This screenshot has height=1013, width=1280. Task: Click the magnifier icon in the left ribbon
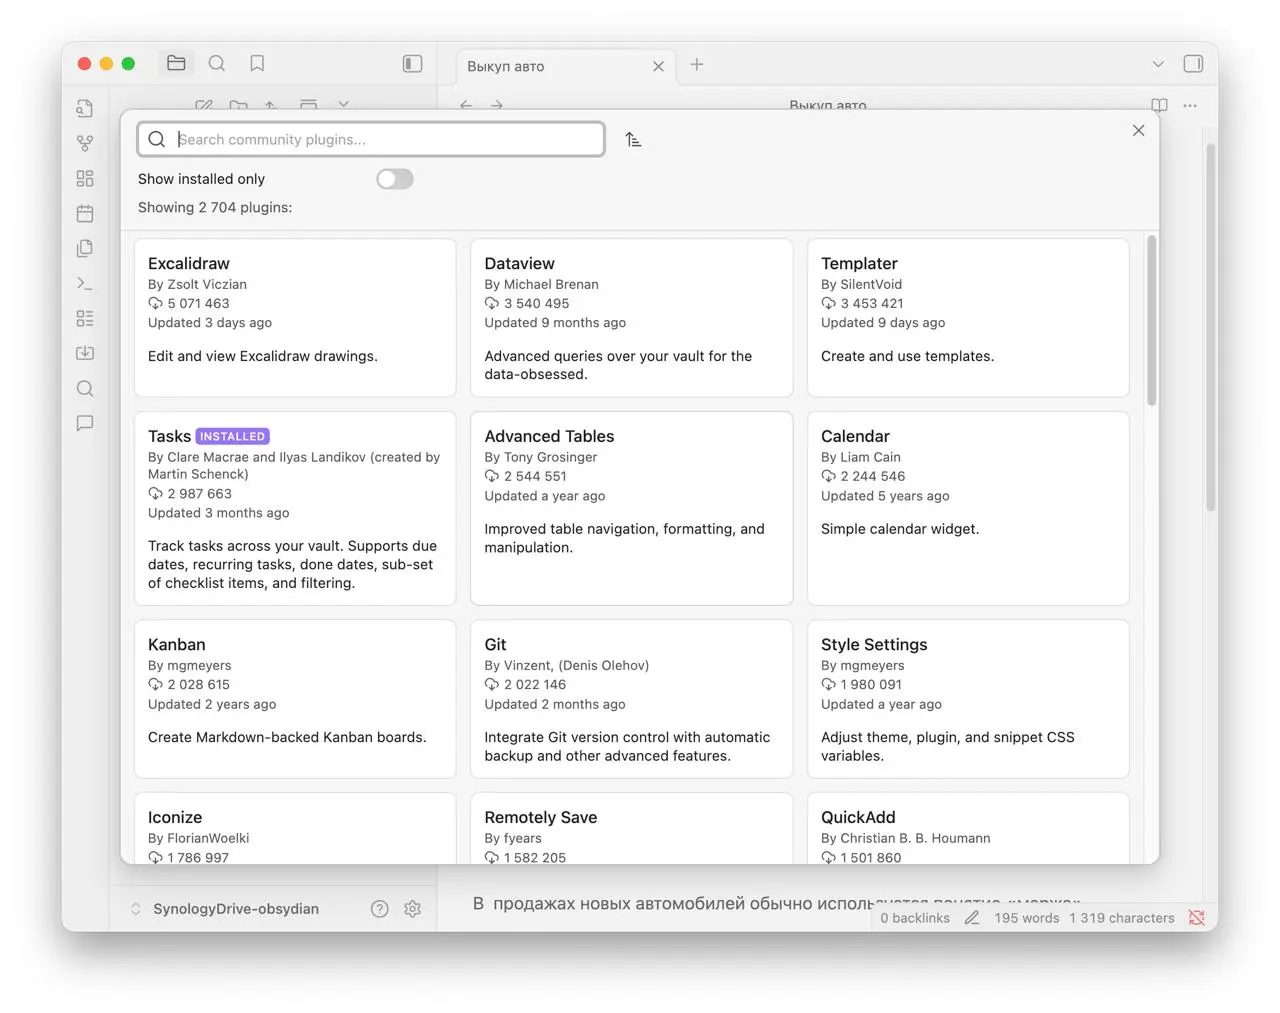tap(85, 389)
